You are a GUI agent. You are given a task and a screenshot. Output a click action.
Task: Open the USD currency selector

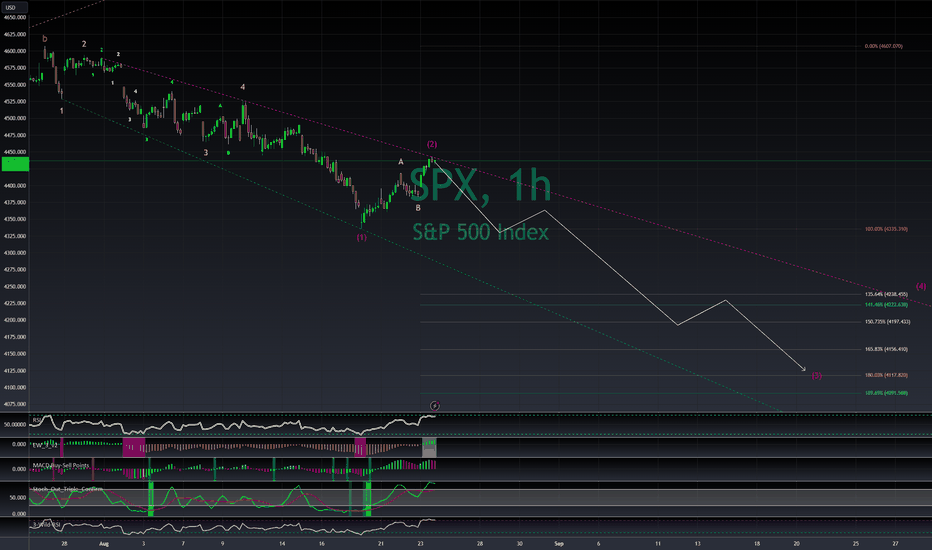coord(14,8)
